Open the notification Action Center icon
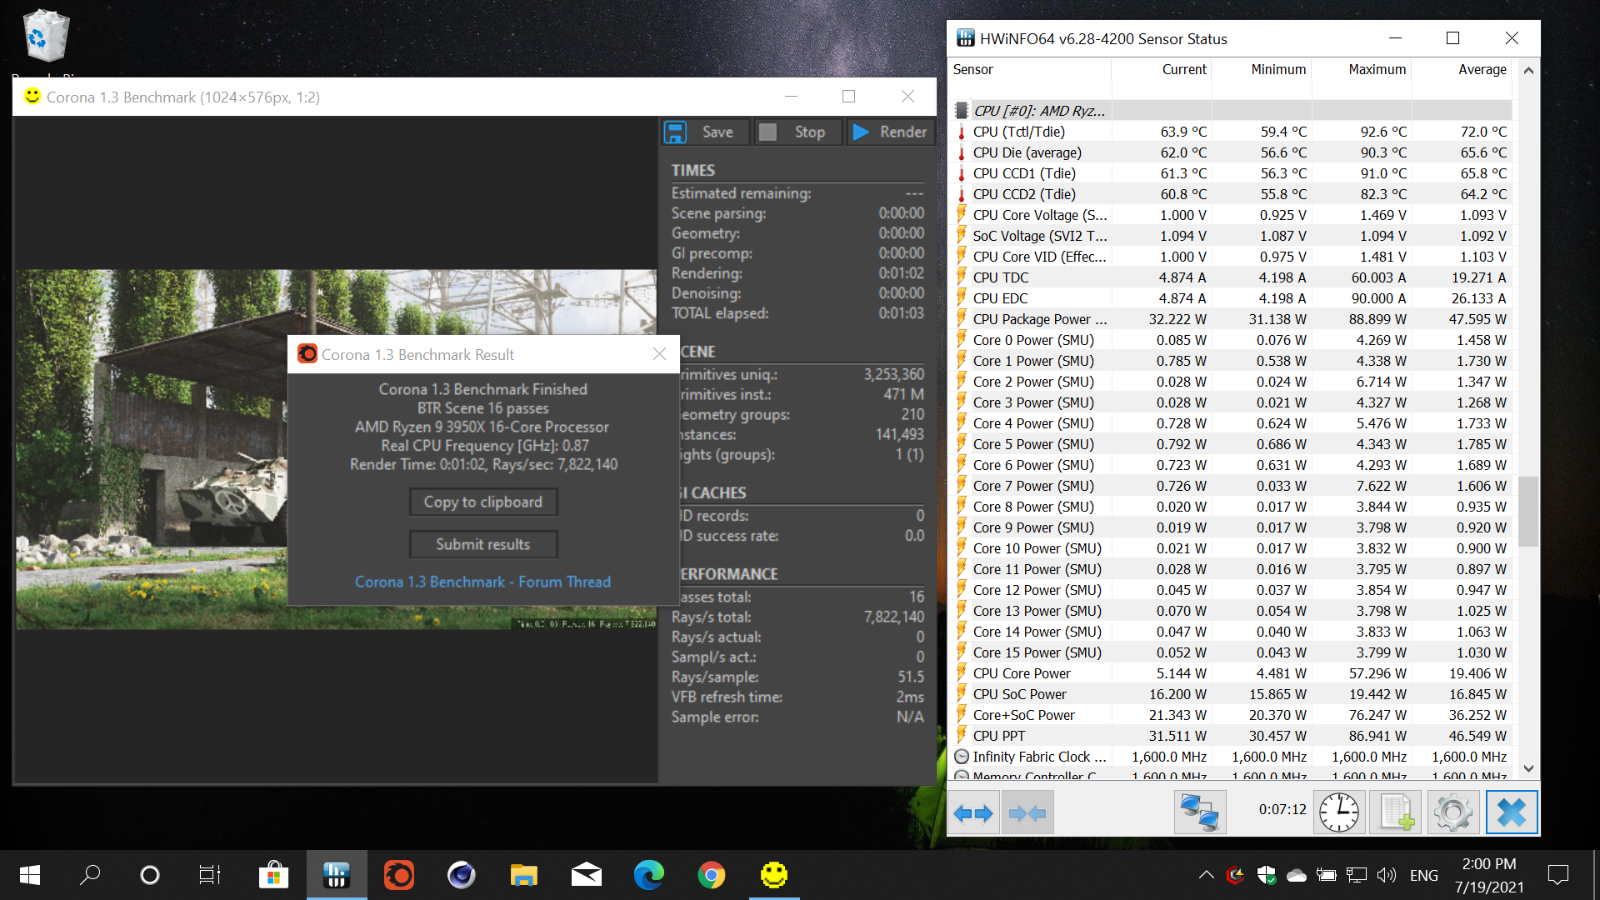 tap(1558, 875)
